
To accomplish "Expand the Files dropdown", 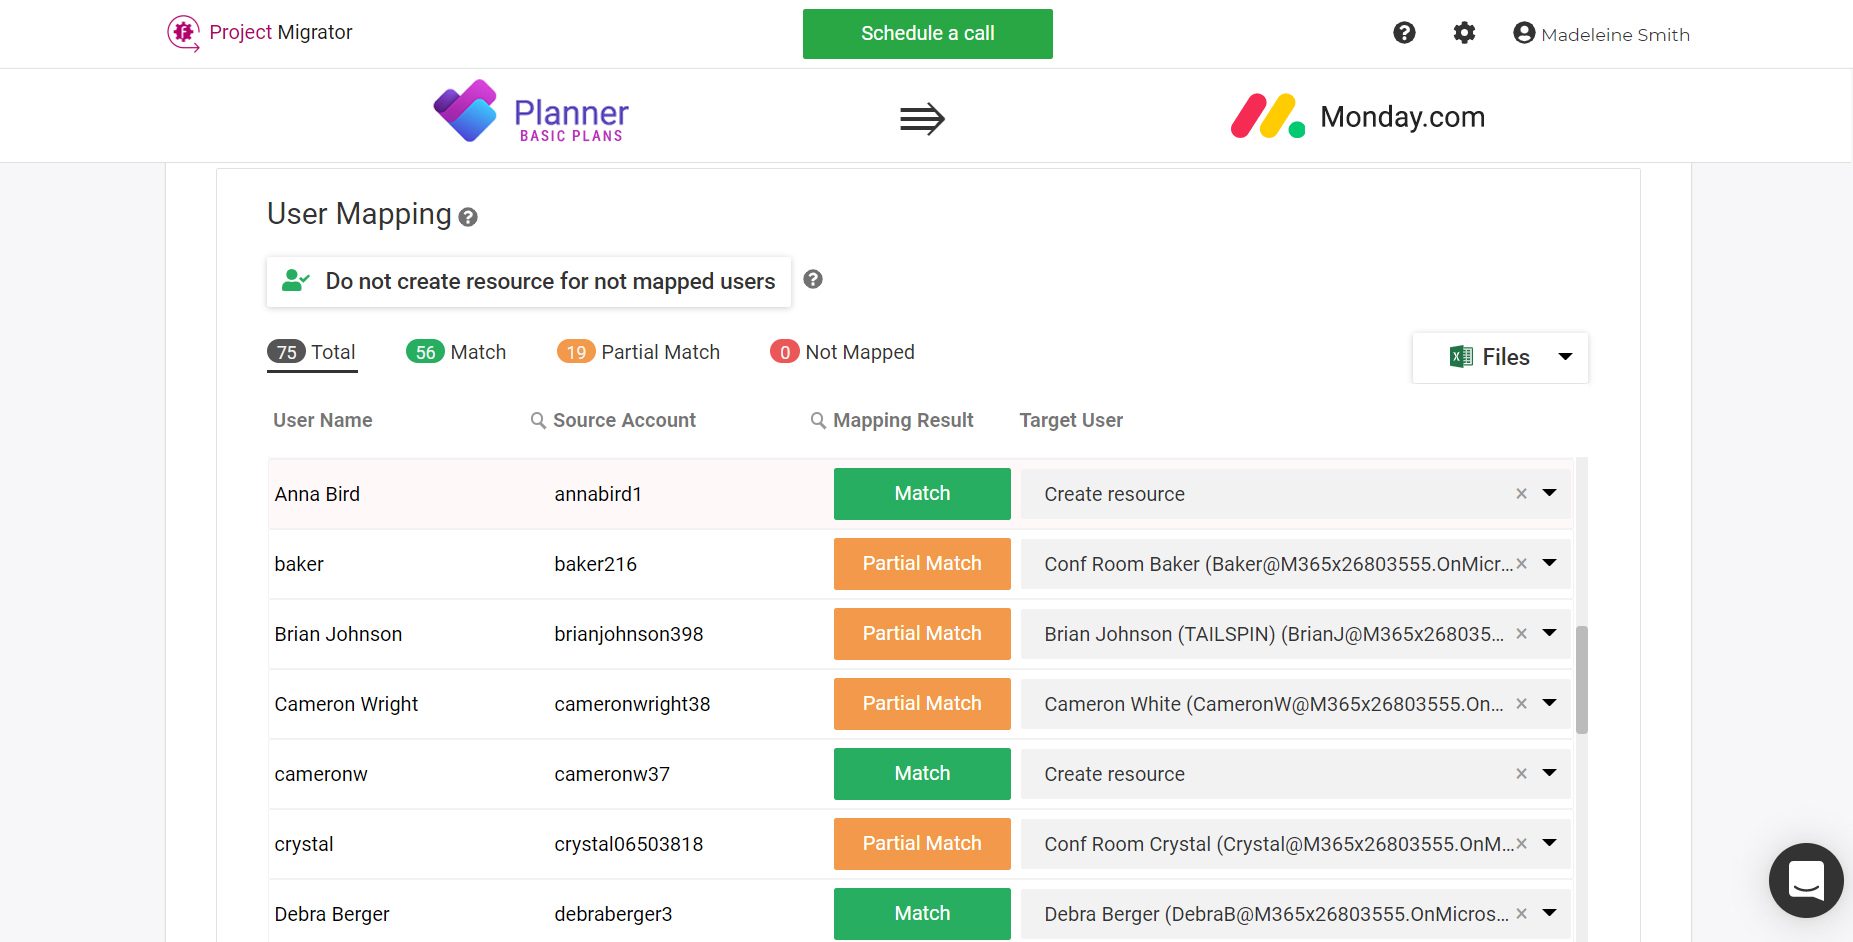I will 1565,357.
